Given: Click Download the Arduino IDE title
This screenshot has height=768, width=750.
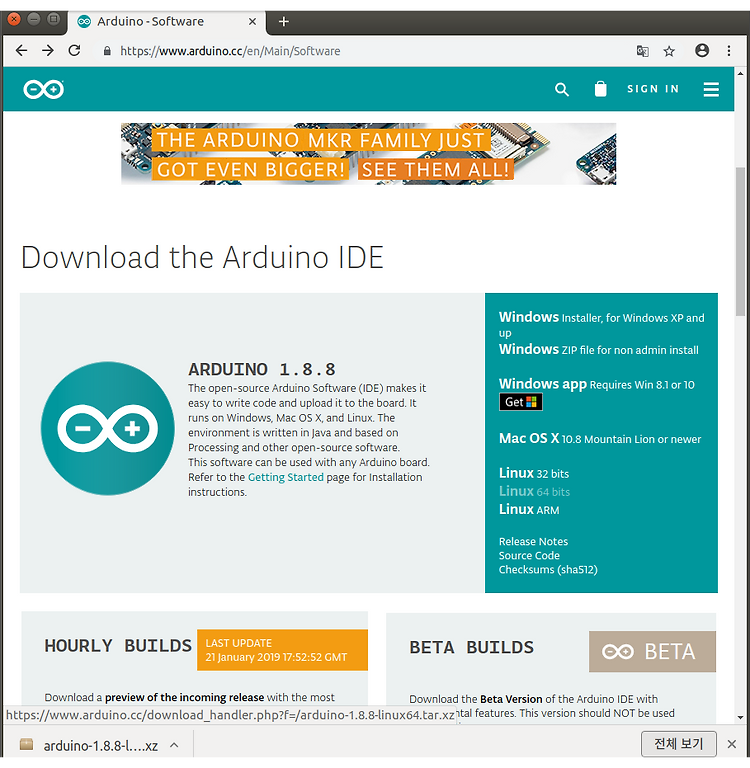Looking at the screenshot, I should [202, 257].
